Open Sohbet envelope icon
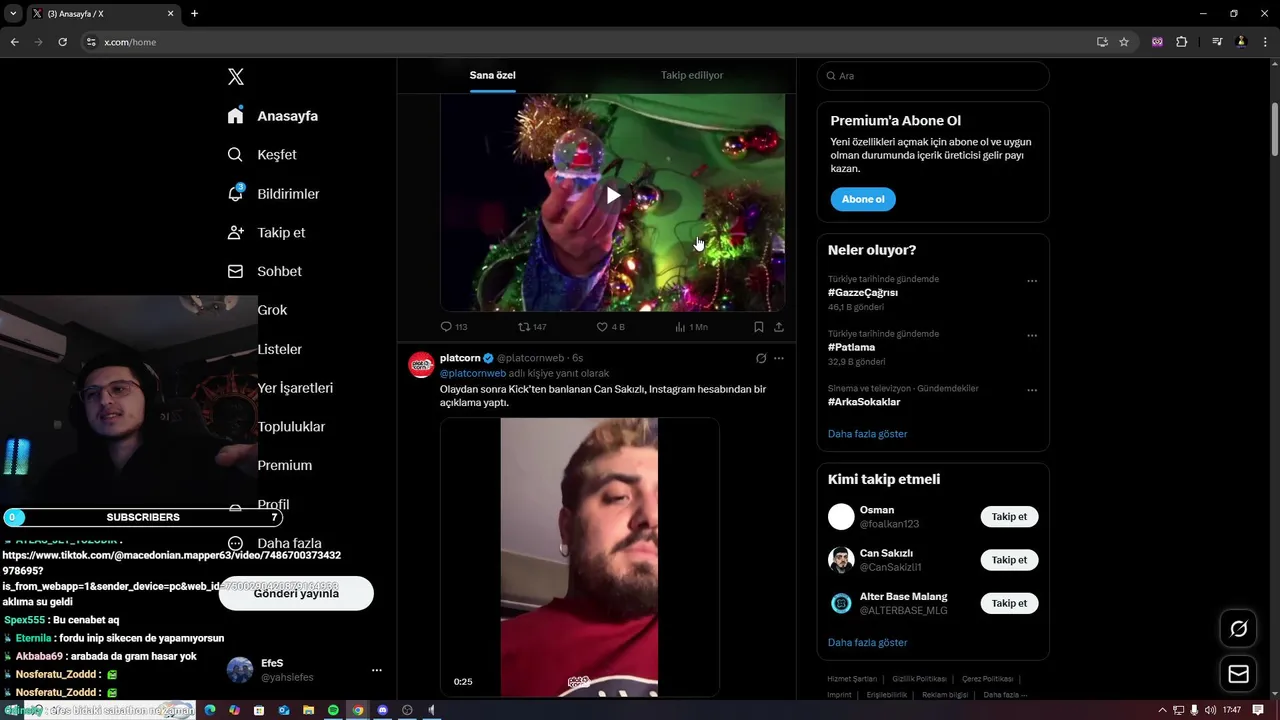 point(235,271)
